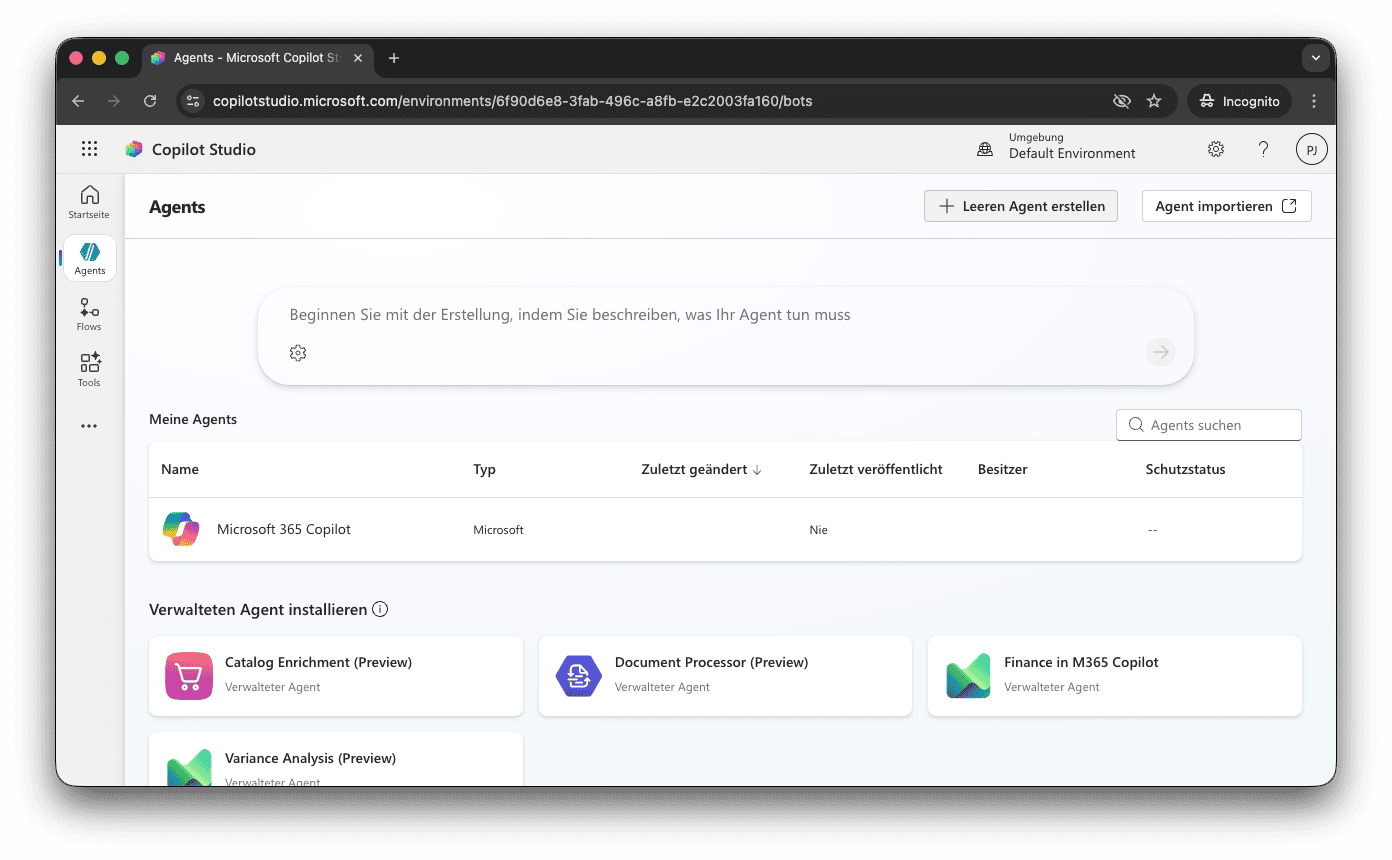Toggle the third-party cookie eye icon
The height and width of the screenshot is (860, 1392).
(1122, 101)
